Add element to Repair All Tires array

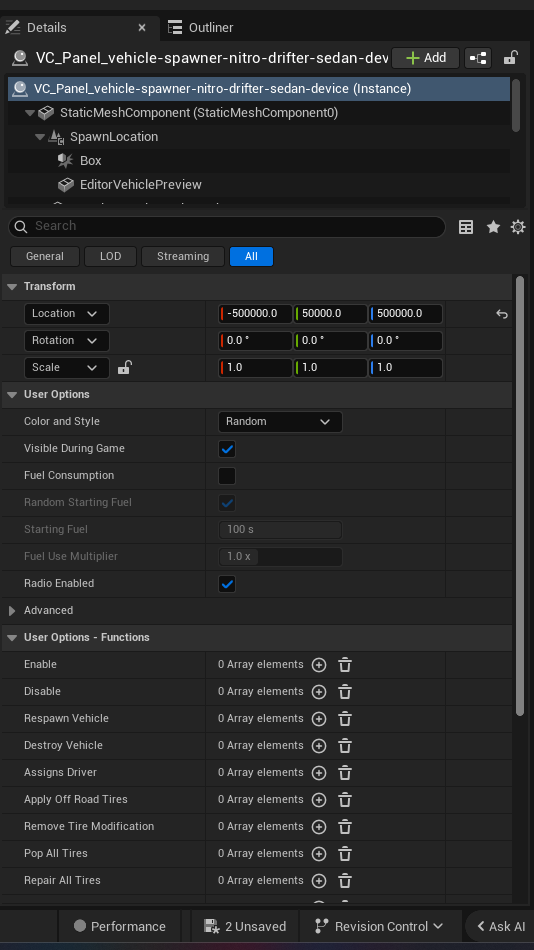[x=319, y=880]
